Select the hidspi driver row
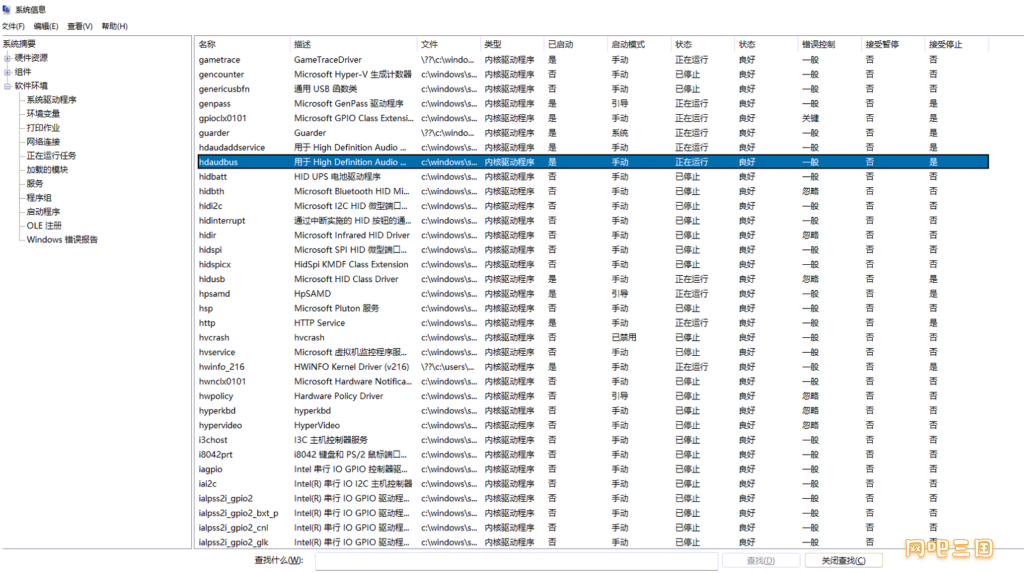The width and height of the screenshot is (1024, 573). (x=593, y=250)
